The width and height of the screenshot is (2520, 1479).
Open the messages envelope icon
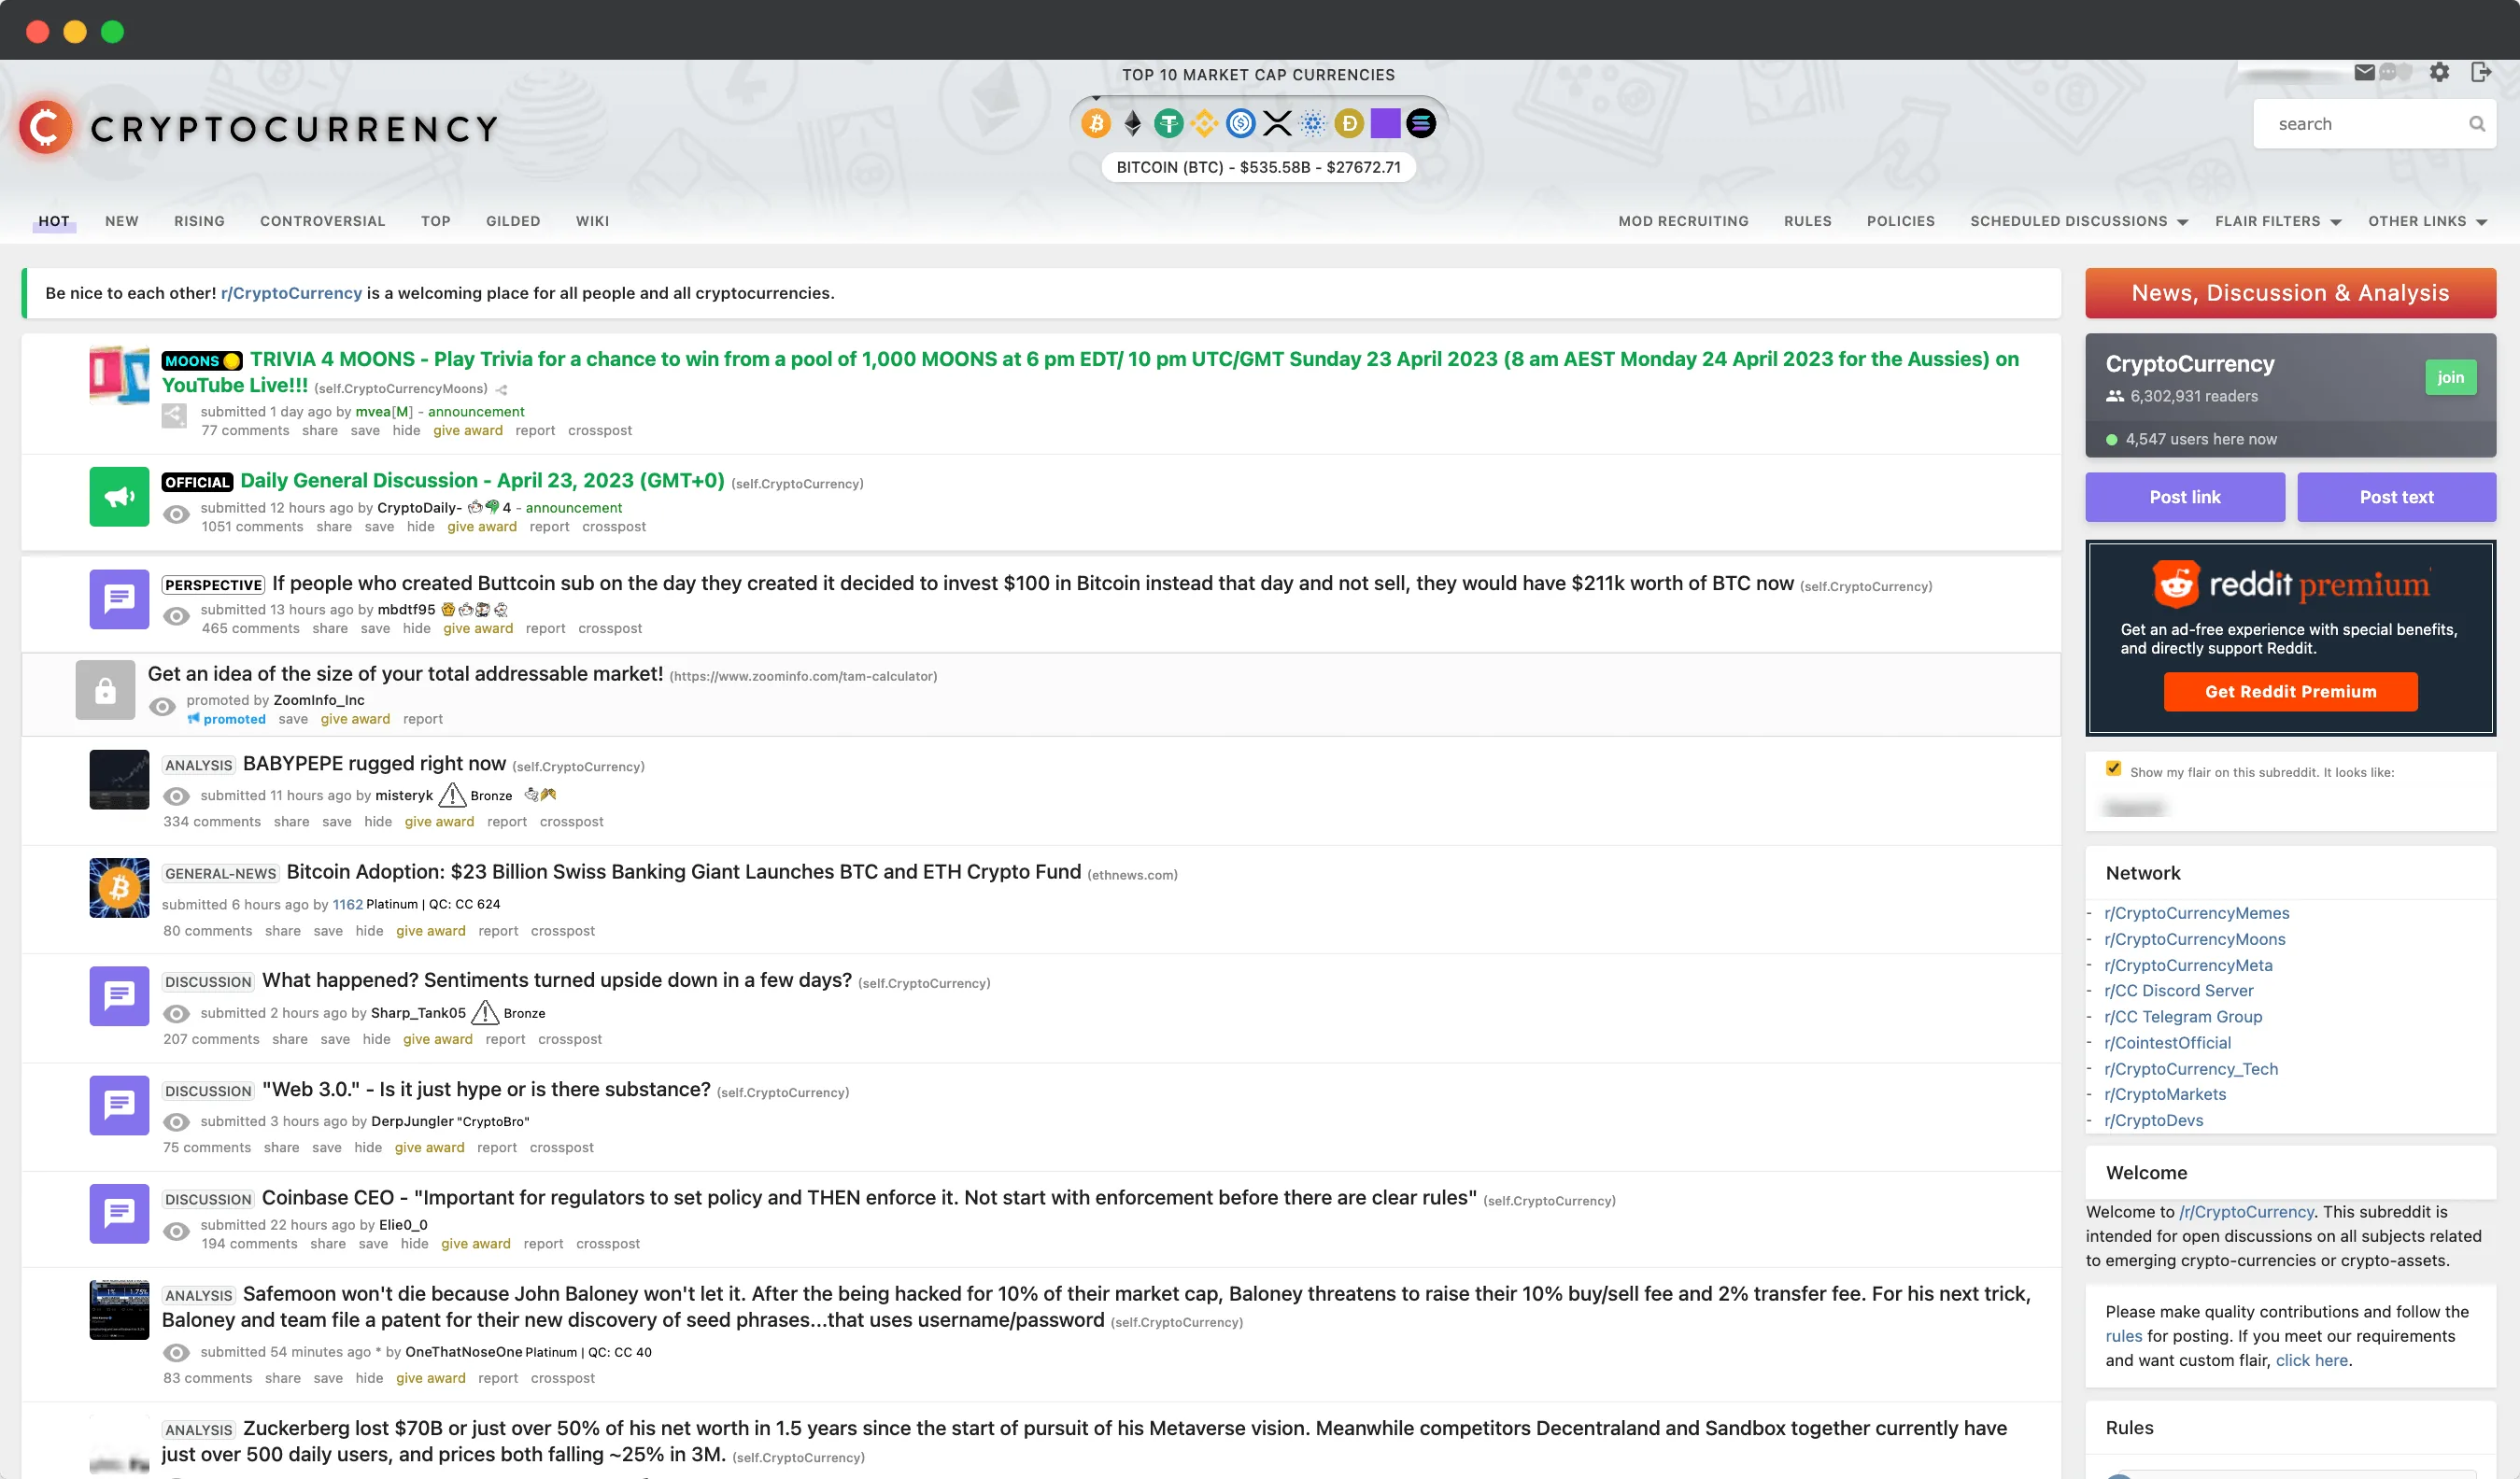click(2364, 71)
